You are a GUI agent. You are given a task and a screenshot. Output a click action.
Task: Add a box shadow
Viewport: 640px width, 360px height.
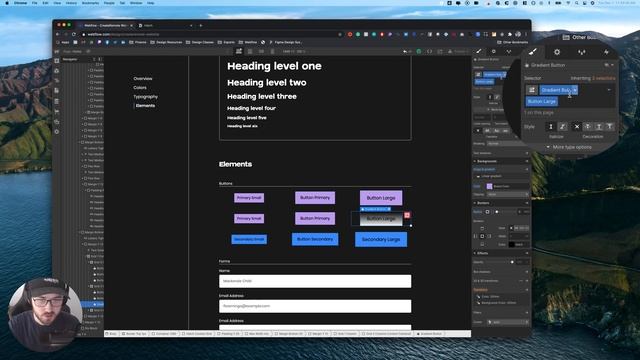[527, 272]
